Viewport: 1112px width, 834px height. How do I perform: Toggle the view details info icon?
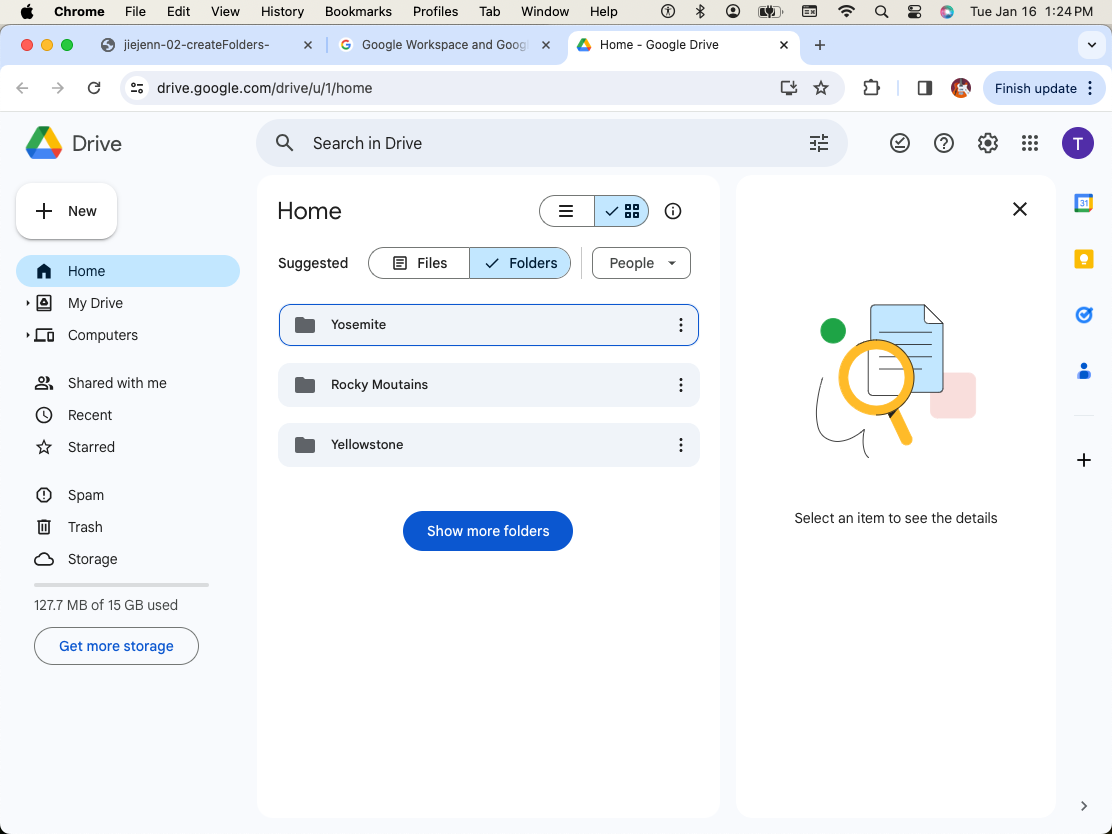672,211
